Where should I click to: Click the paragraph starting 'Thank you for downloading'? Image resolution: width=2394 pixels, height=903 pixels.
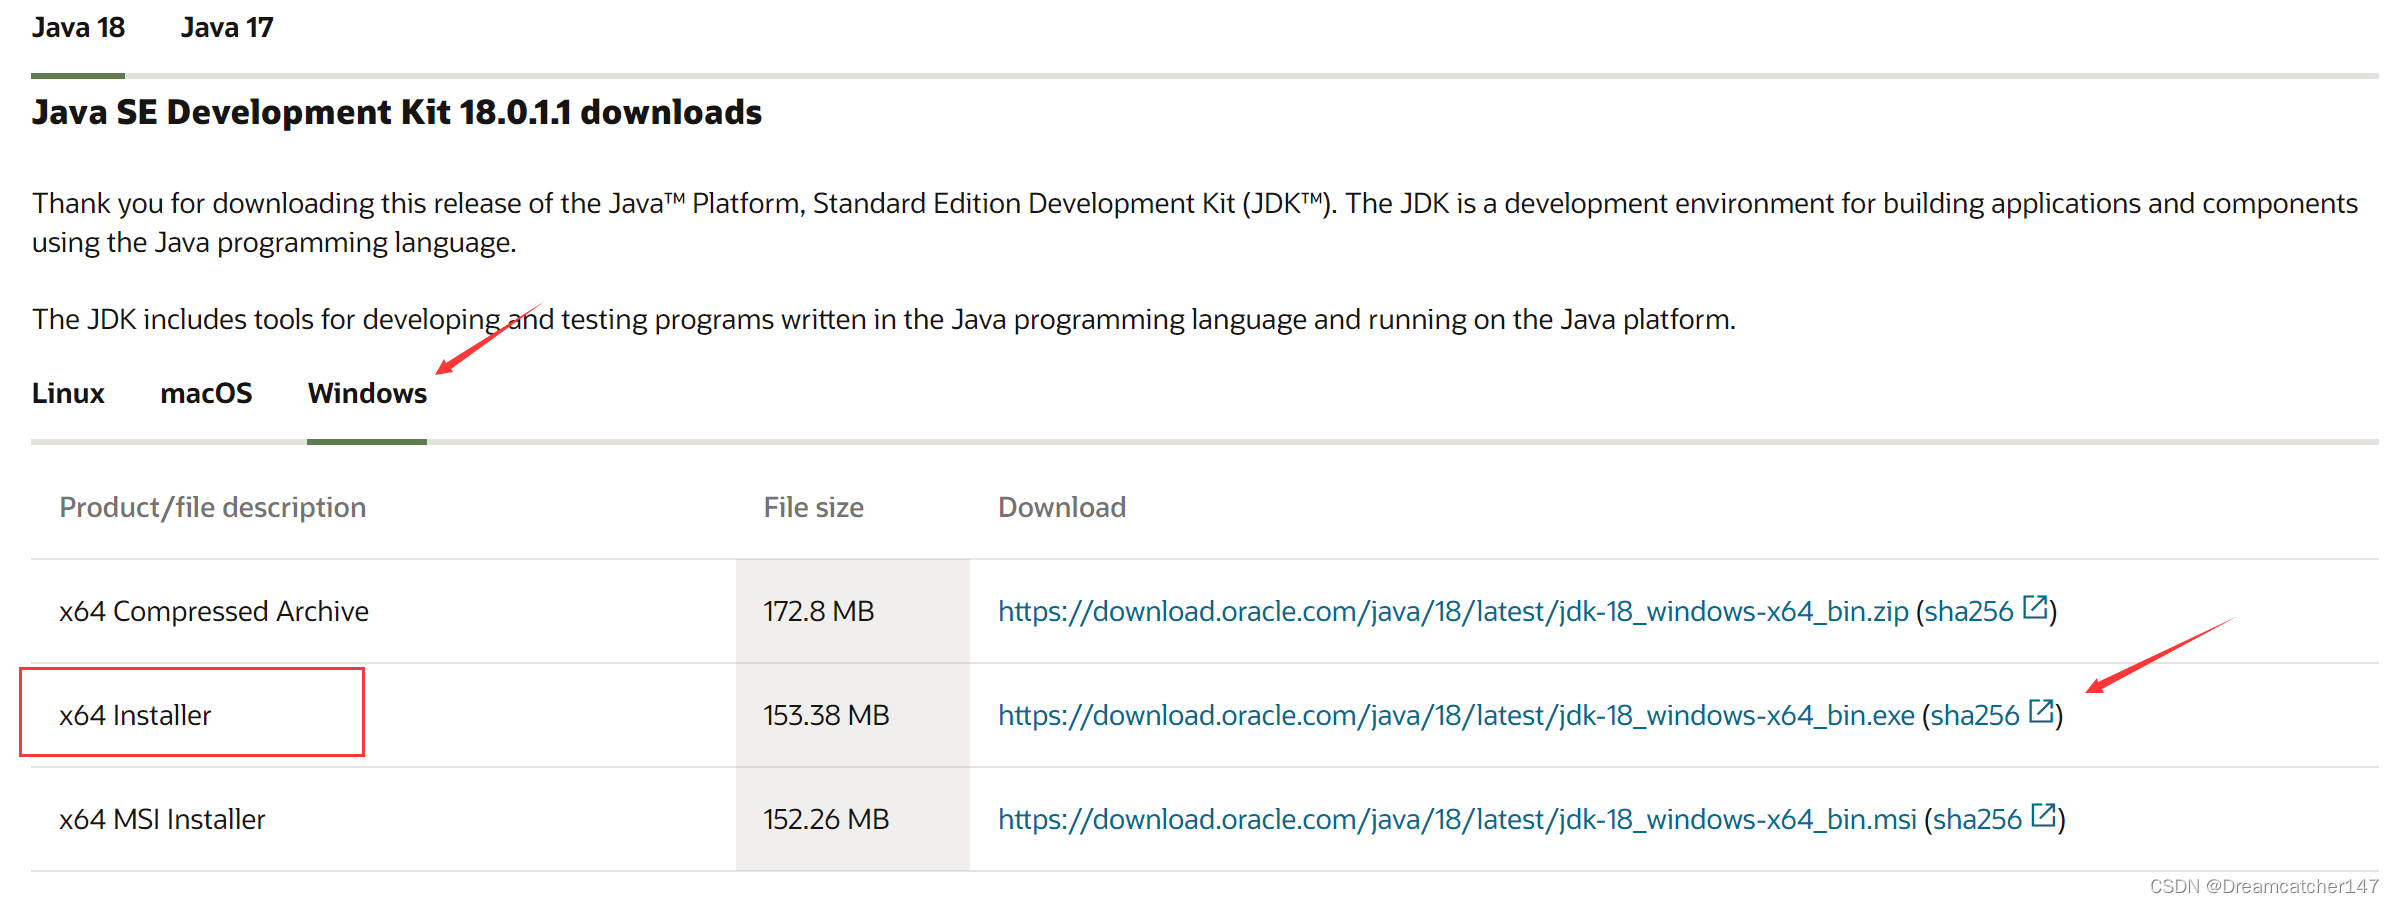(x=1195, y=223)
